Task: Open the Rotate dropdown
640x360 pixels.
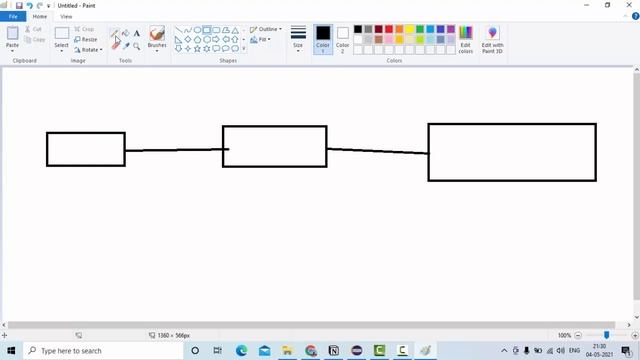Action: tap(88, 50)
